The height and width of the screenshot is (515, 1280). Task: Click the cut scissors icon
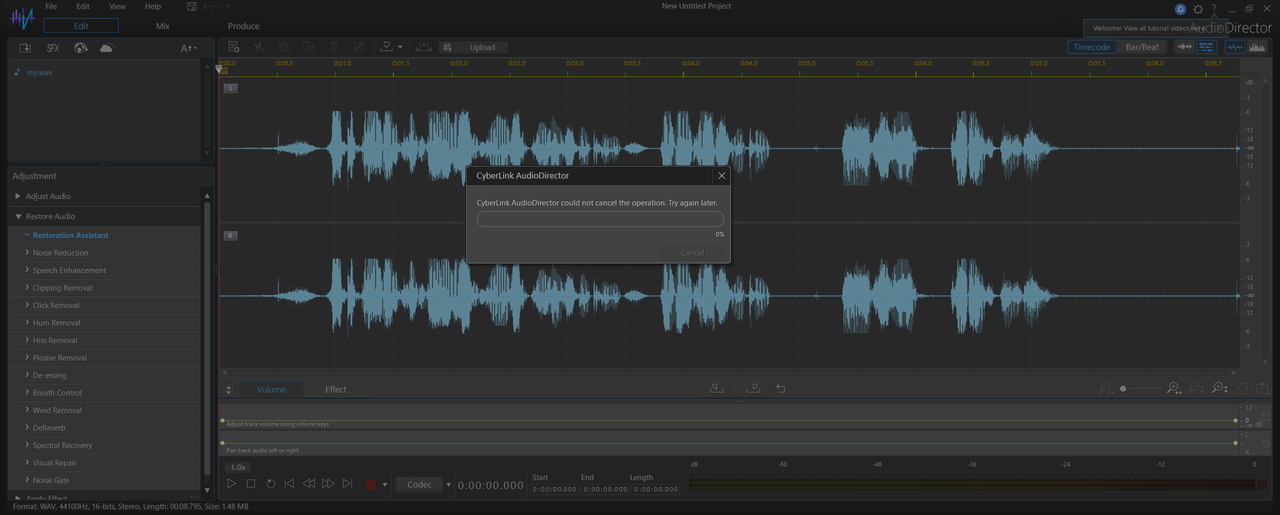[x=258, y=47]
